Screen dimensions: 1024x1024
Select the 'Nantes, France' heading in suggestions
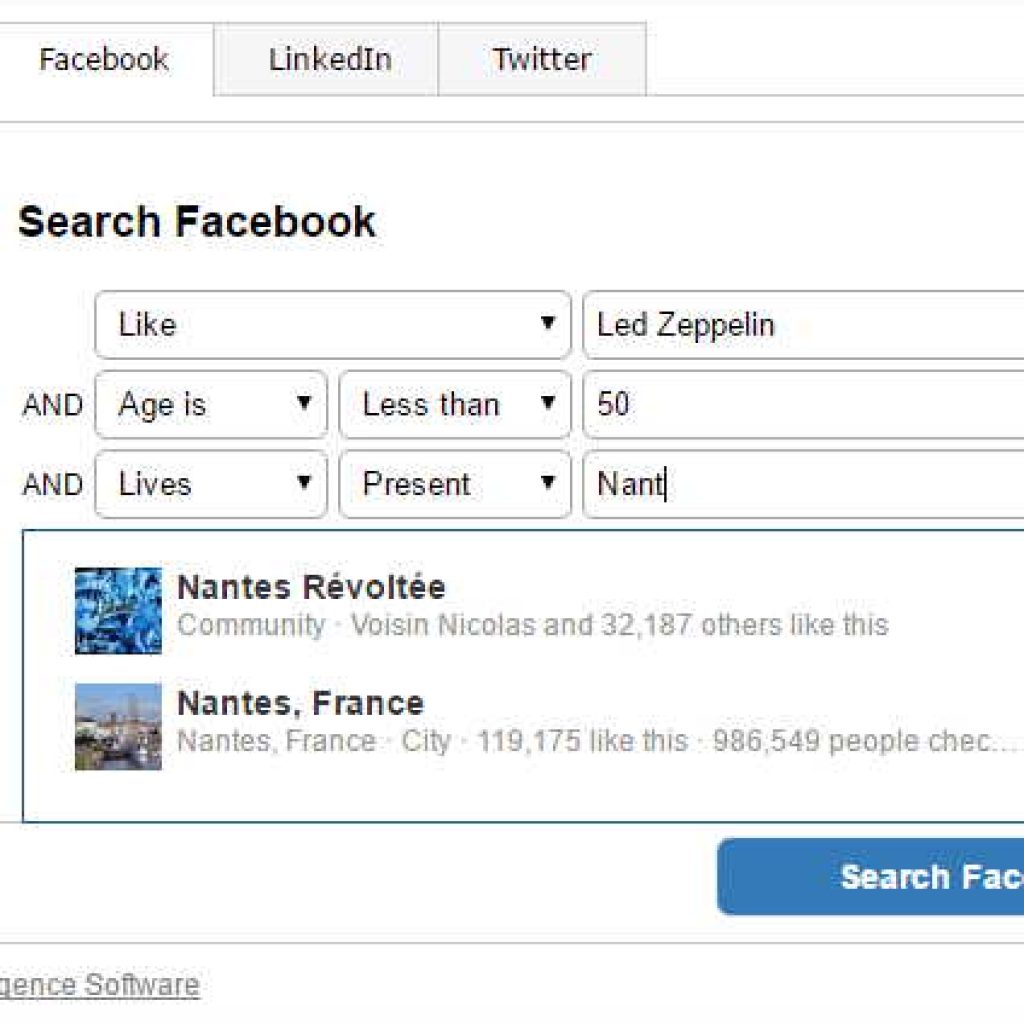[301, 703]
